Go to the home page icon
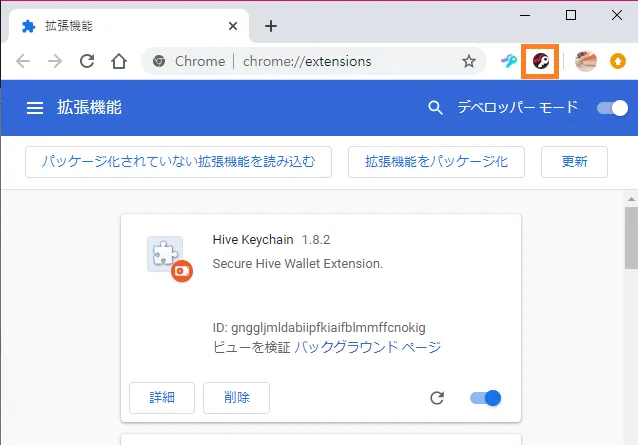Image resolution: width=638 pixels, height=445 pixels. pyautogui.click(x=119, y=61)
